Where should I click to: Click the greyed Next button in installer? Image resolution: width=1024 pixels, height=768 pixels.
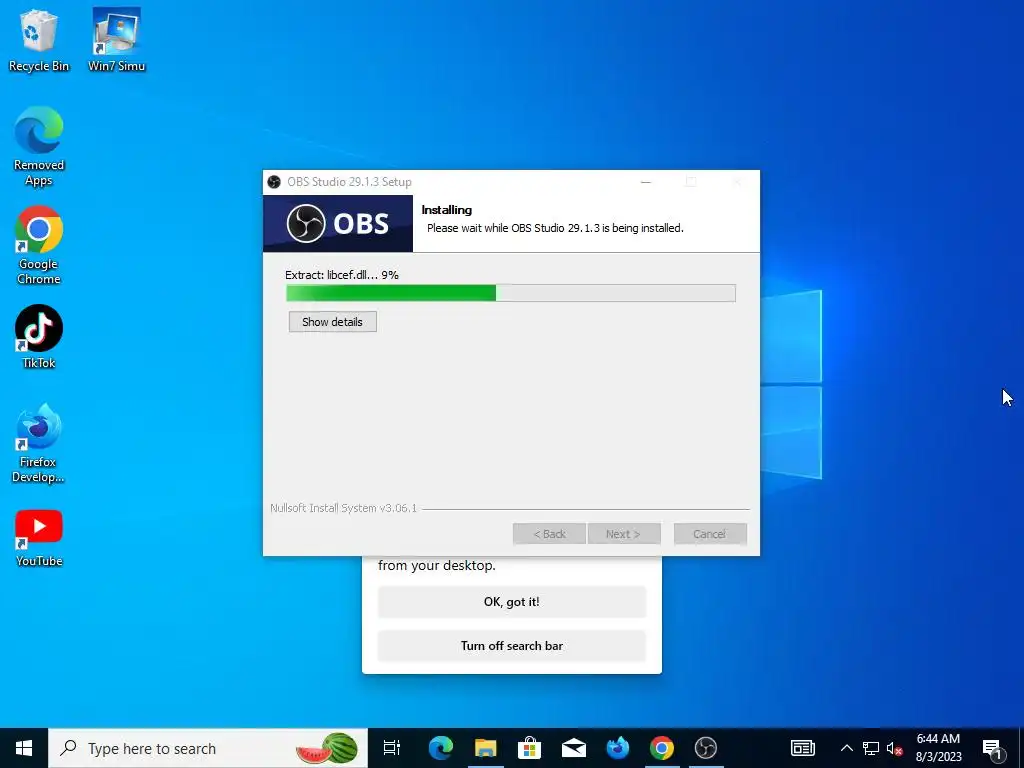624,534
